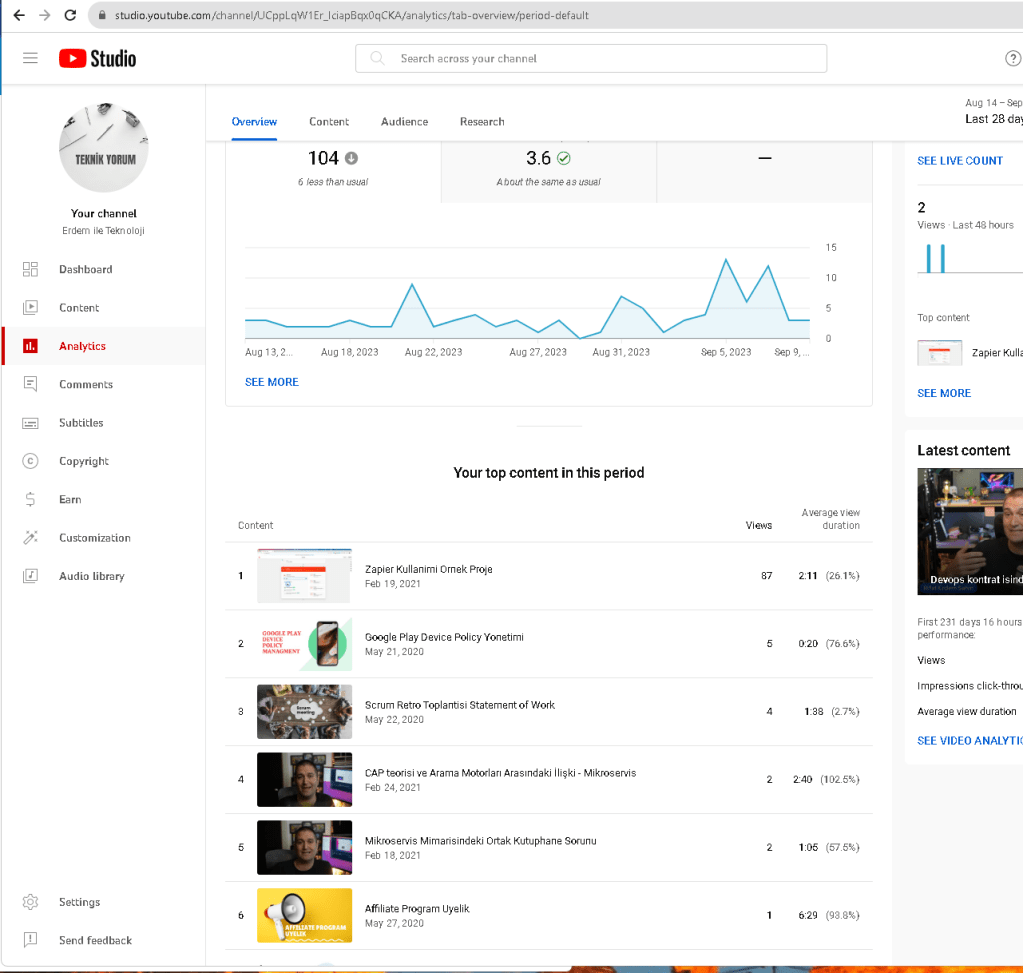Image resolution: width=1023 pixels, height=973 pixels.
Task: Select the 3.6 metric card
Action: (549, 171)
